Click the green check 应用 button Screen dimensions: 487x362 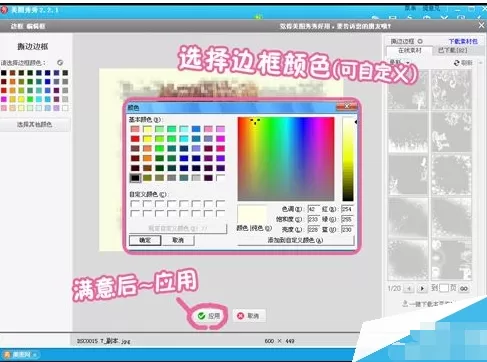point(209,315)
